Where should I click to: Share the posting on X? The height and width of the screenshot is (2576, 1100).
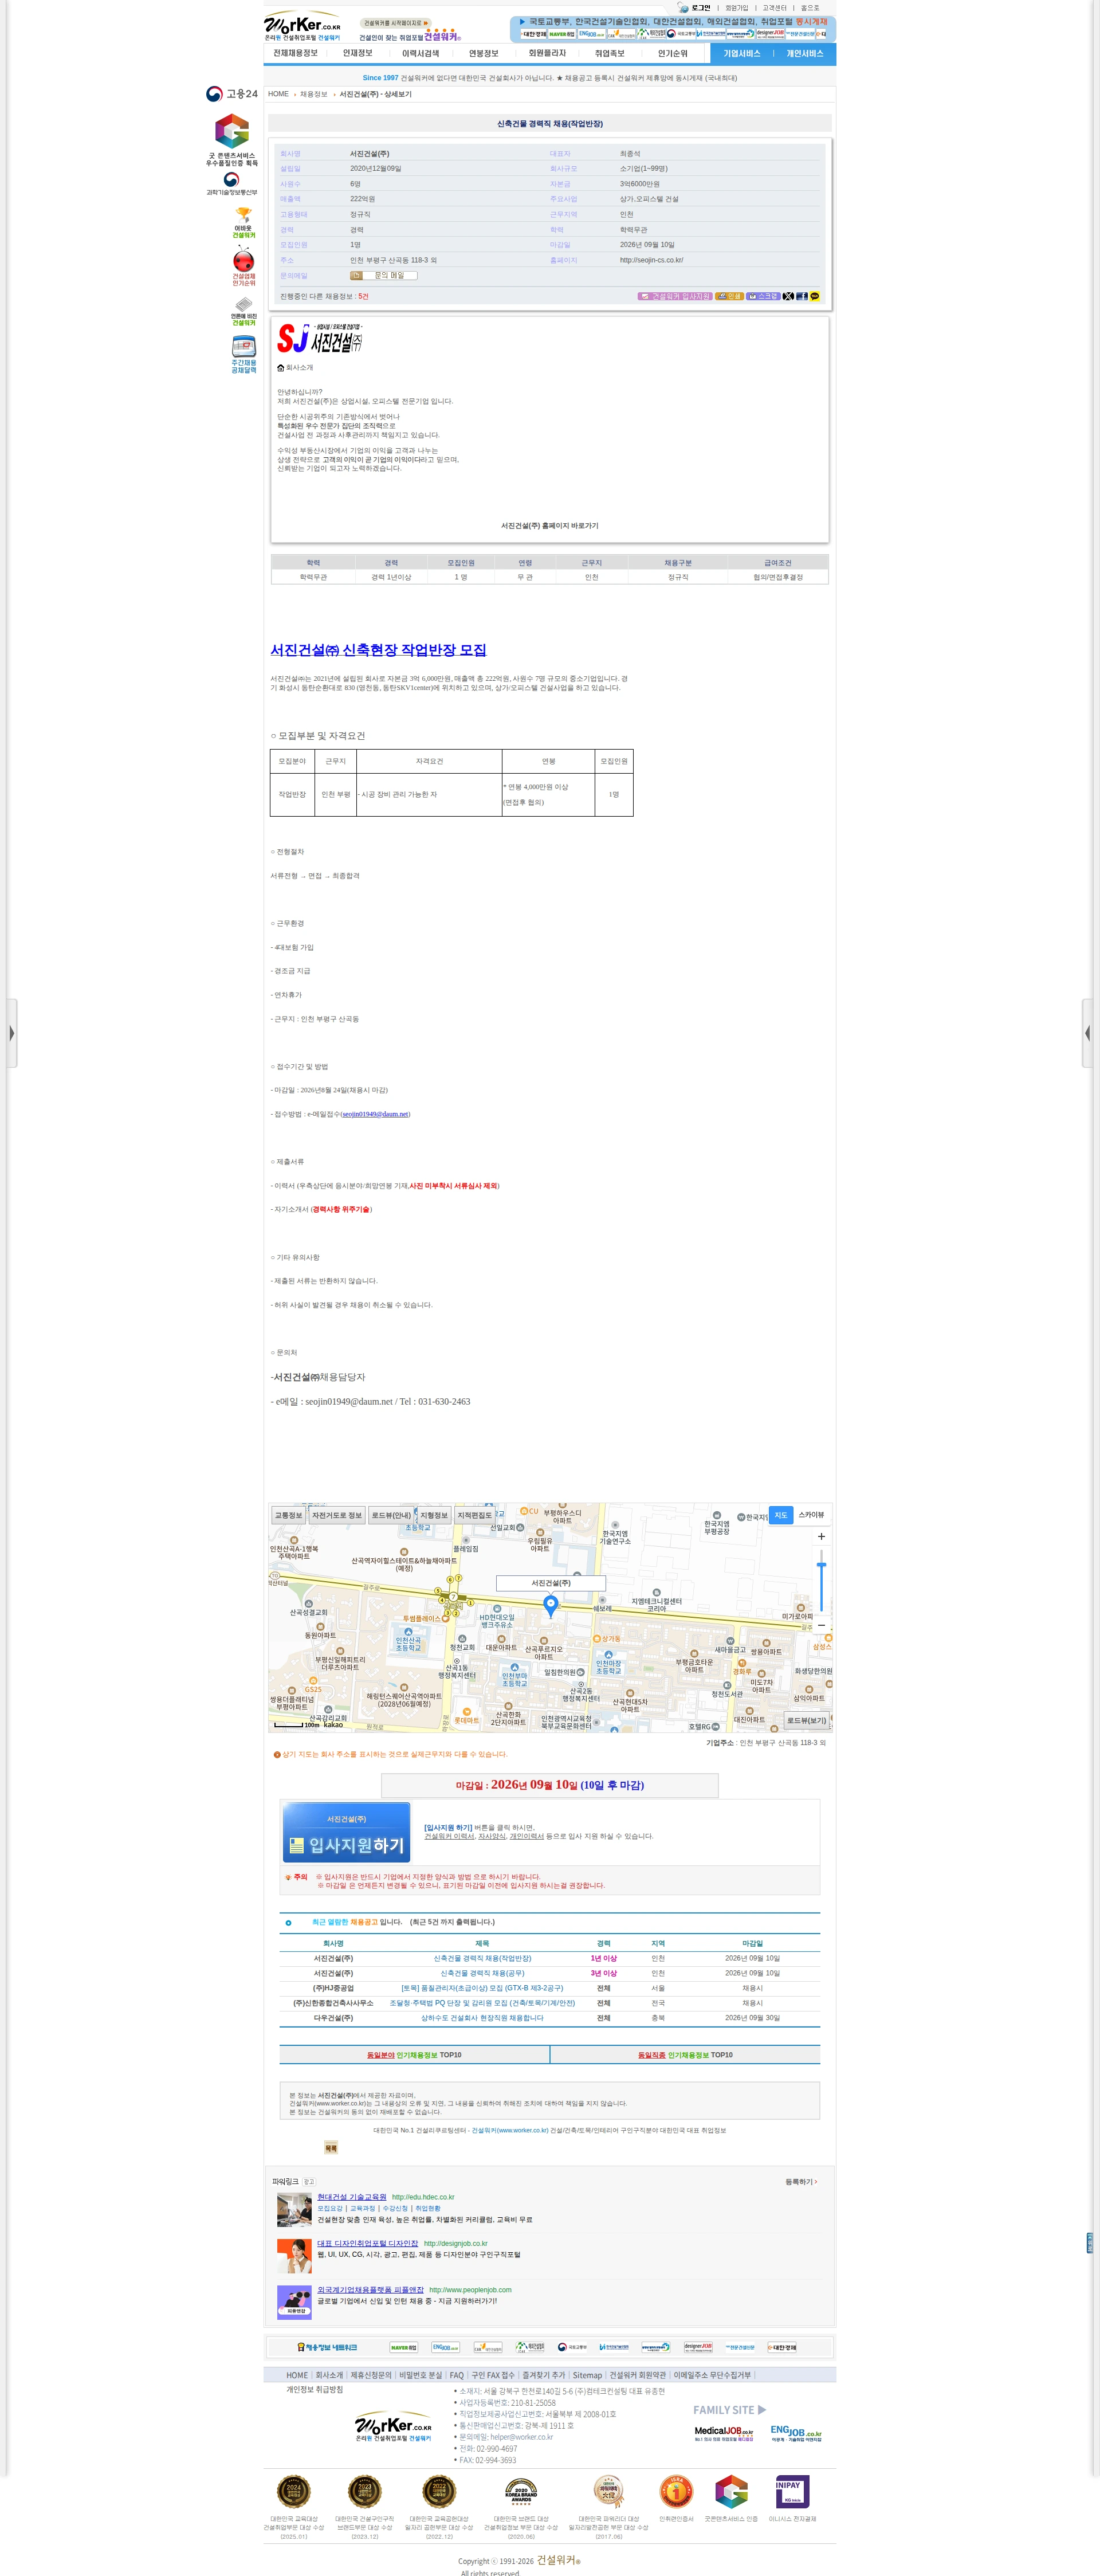(x=788, y=296)
